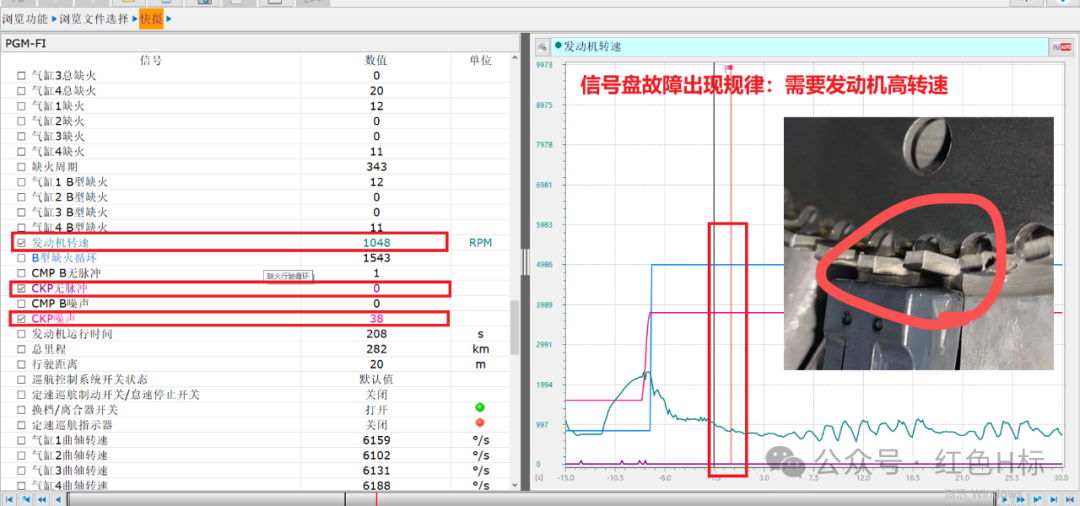
Task: Expand arrow after 快摄 breadcrumb
Action: pos(169,19)
